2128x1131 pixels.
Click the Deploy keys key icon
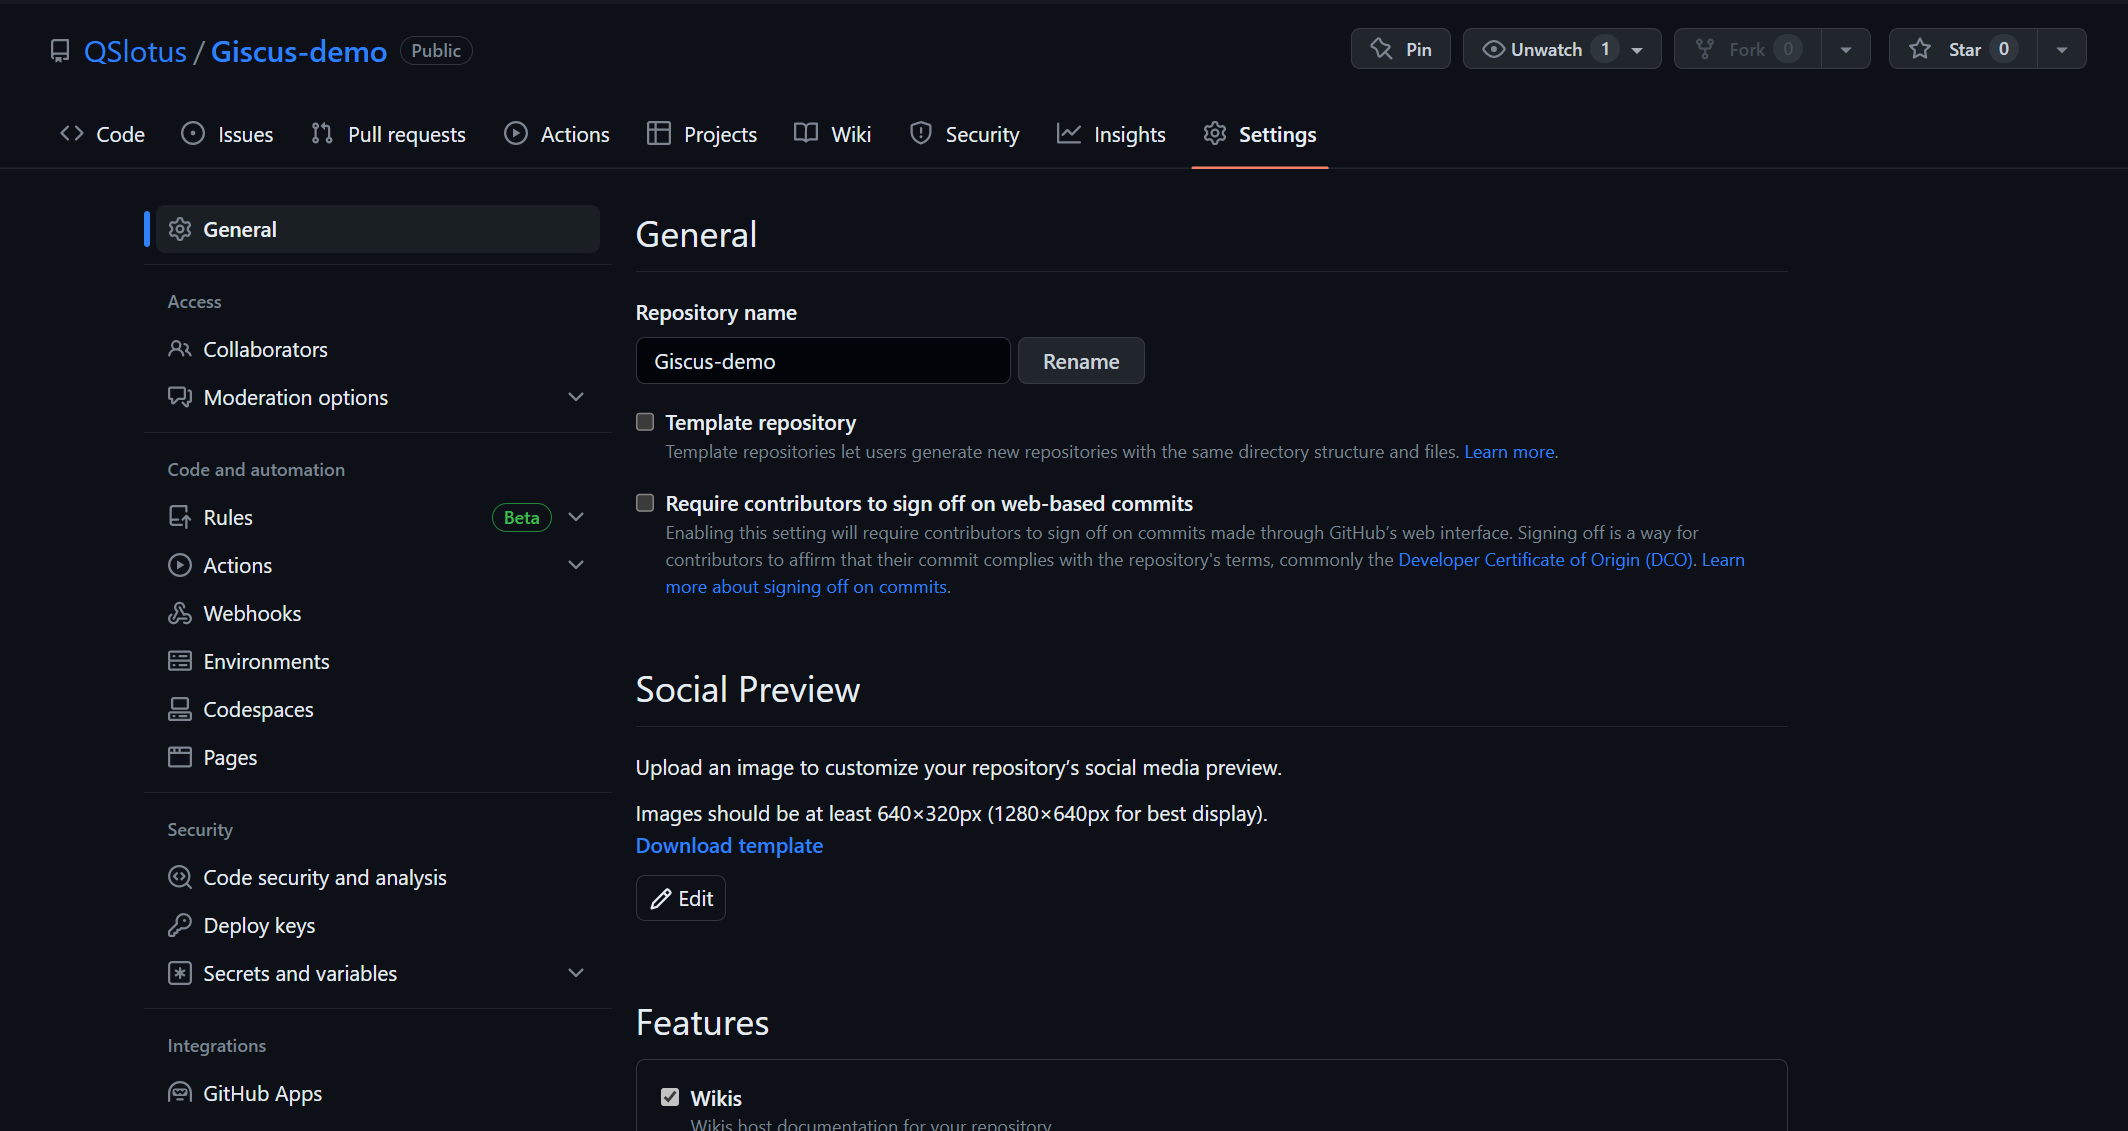(180, 925)
